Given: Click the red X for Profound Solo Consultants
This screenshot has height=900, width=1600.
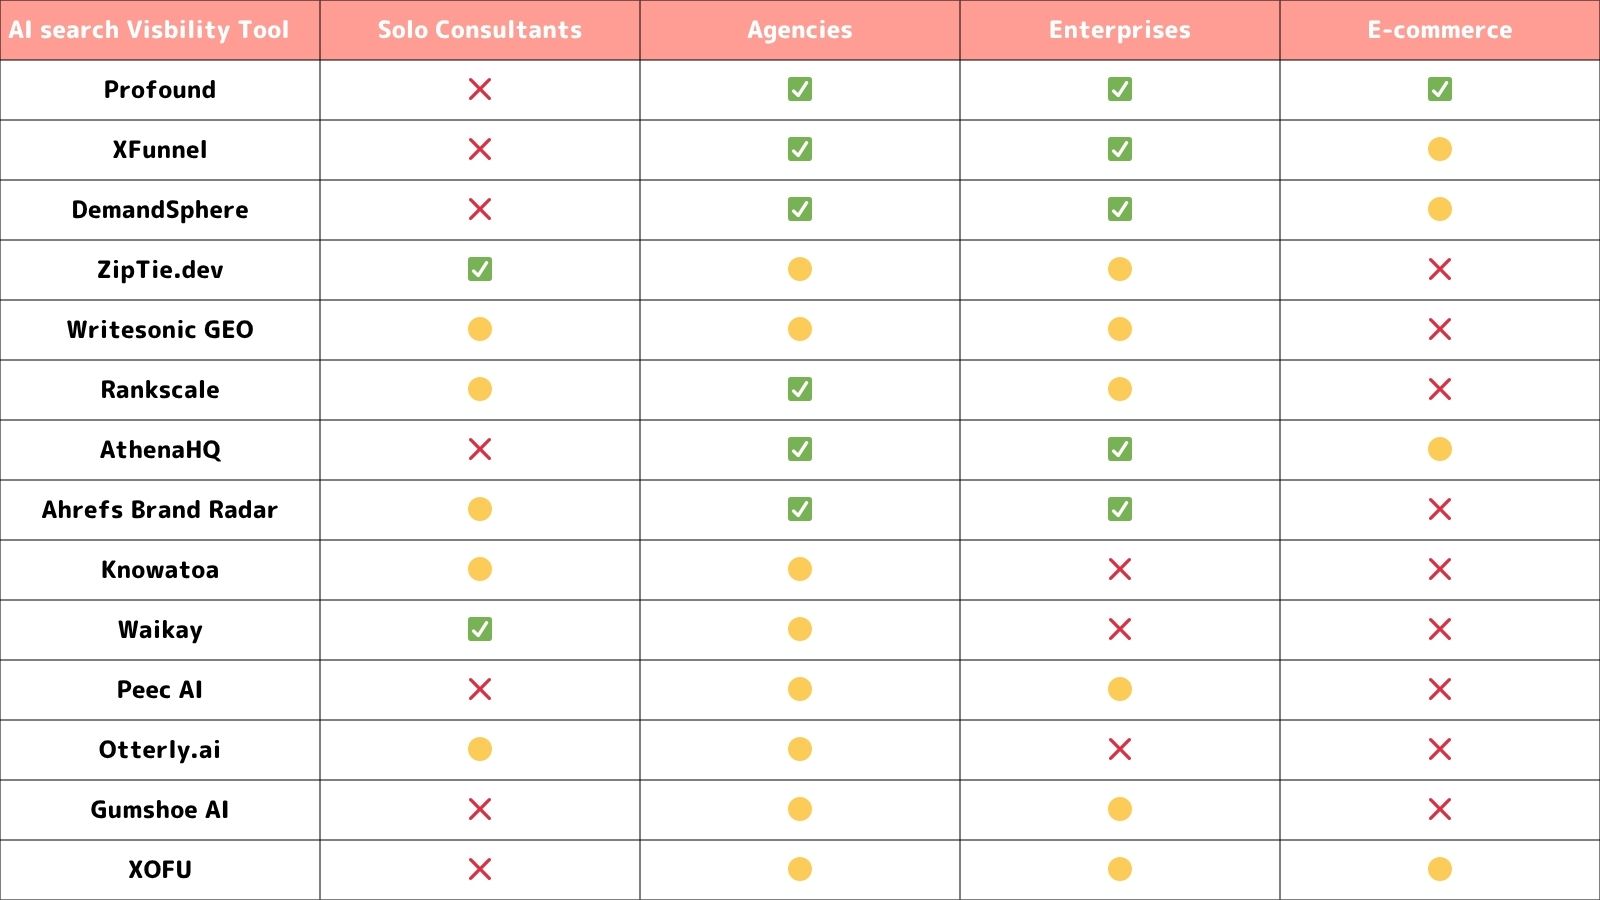Looking at the screenshot, I should click(480, 89).
